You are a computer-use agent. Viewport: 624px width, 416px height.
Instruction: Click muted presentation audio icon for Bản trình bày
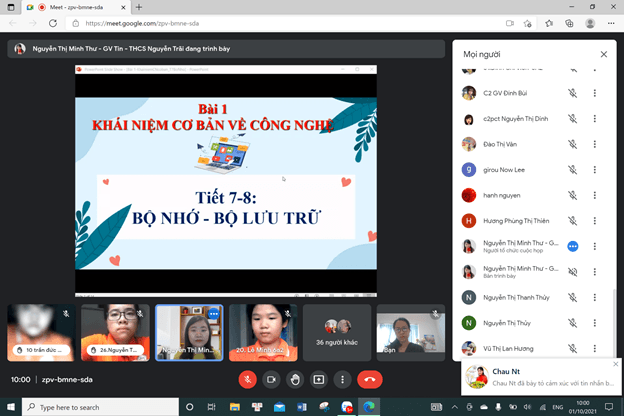pyautogui.click(x=573, y=272)
